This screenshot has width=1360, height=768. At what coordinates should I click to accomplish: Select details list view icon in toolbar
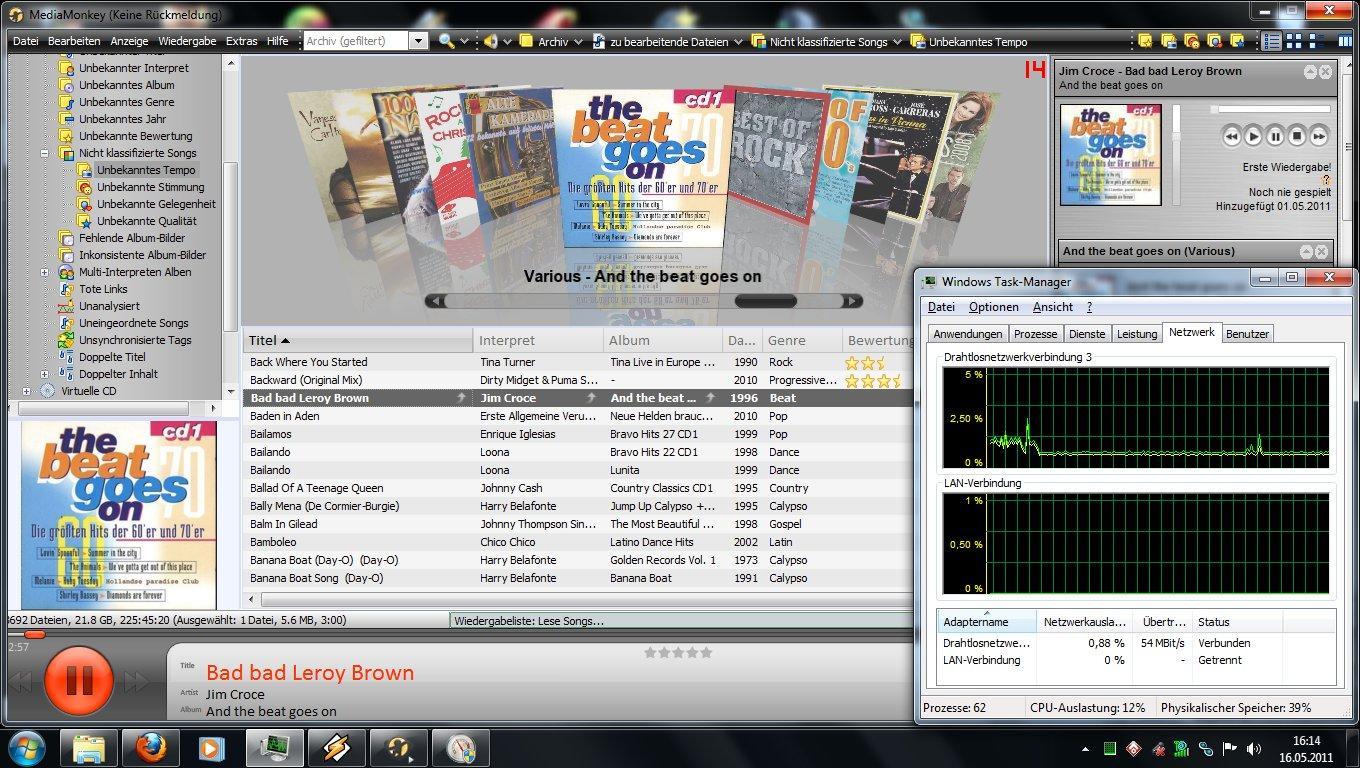[x=1272, y=41]
